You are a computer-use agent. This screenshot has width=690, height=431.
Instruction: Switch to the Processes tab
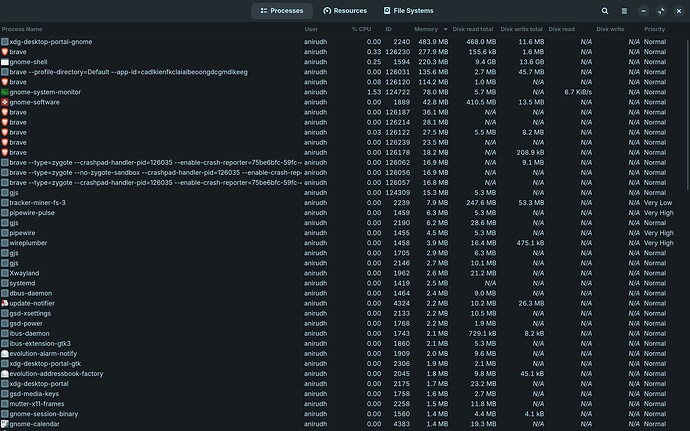coord(282,11)
